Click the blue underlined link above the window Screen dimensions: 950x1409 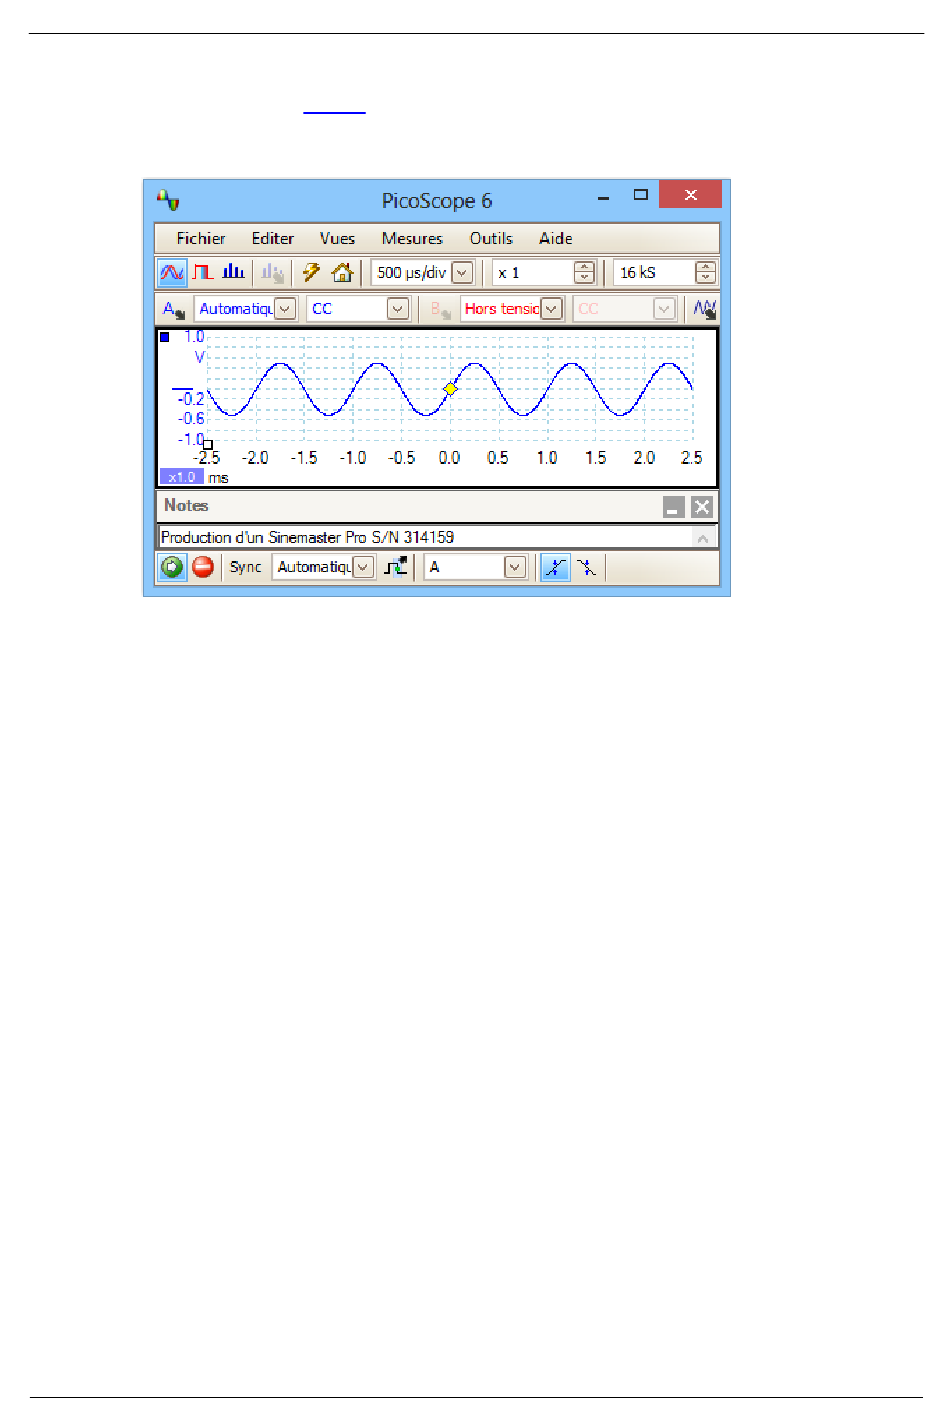335,111
